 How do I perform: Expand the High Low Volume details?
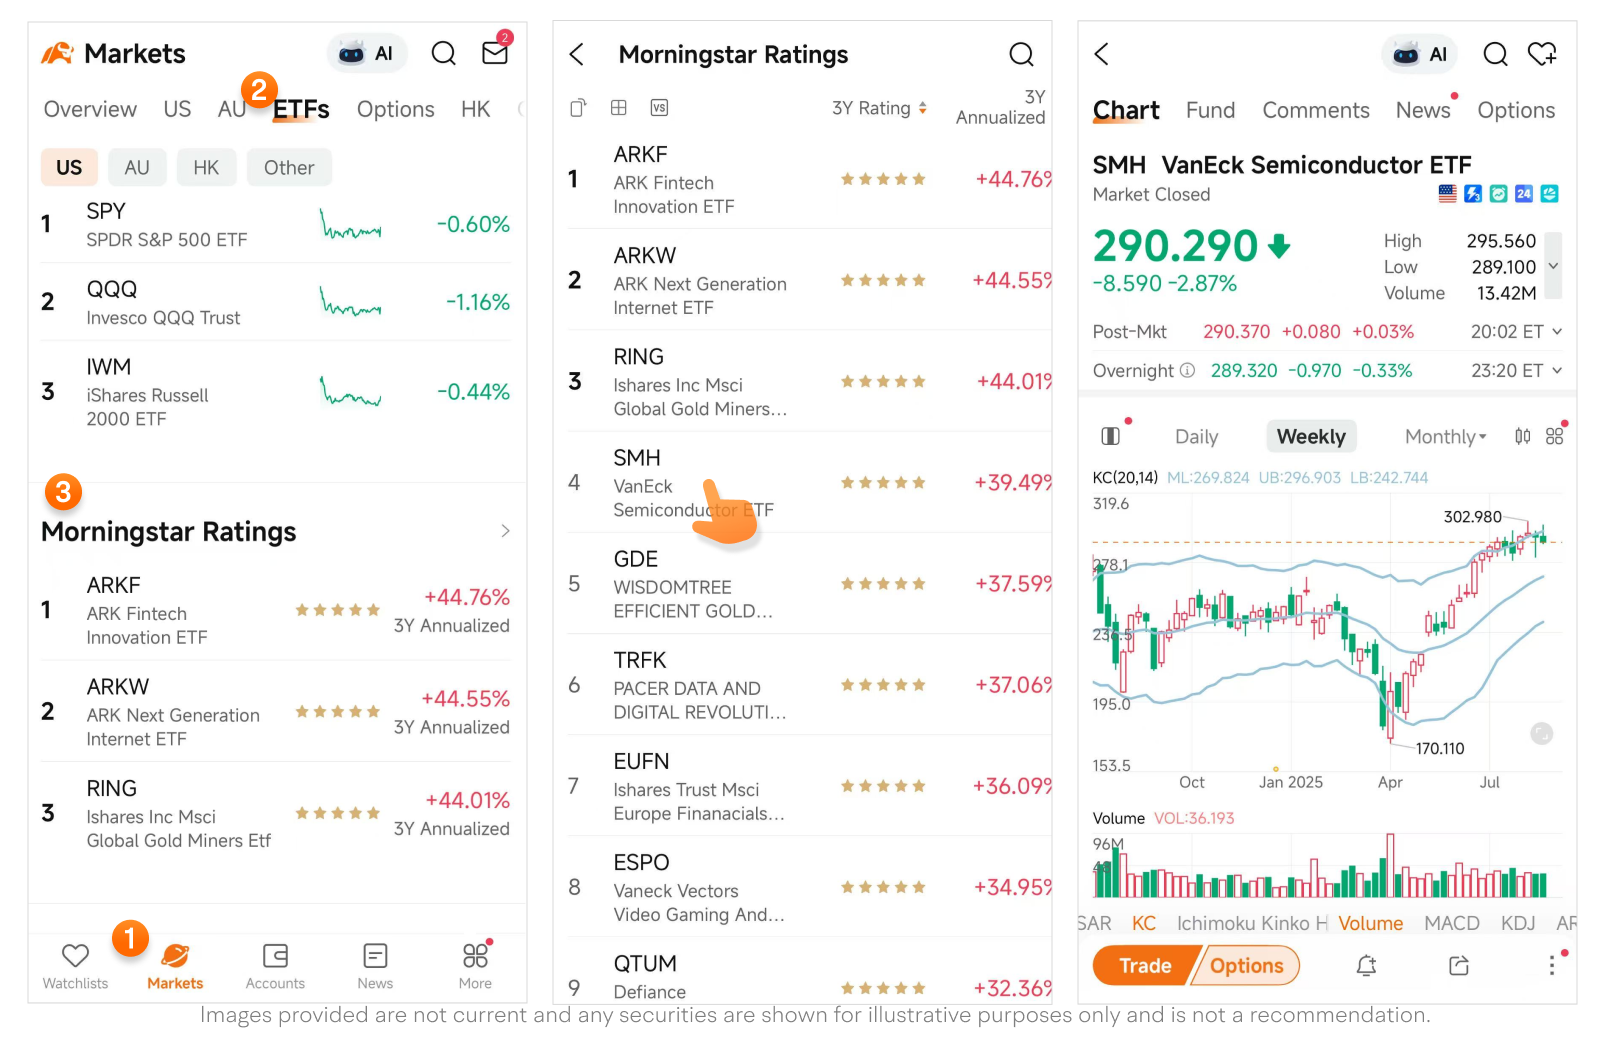point(1553,266)
